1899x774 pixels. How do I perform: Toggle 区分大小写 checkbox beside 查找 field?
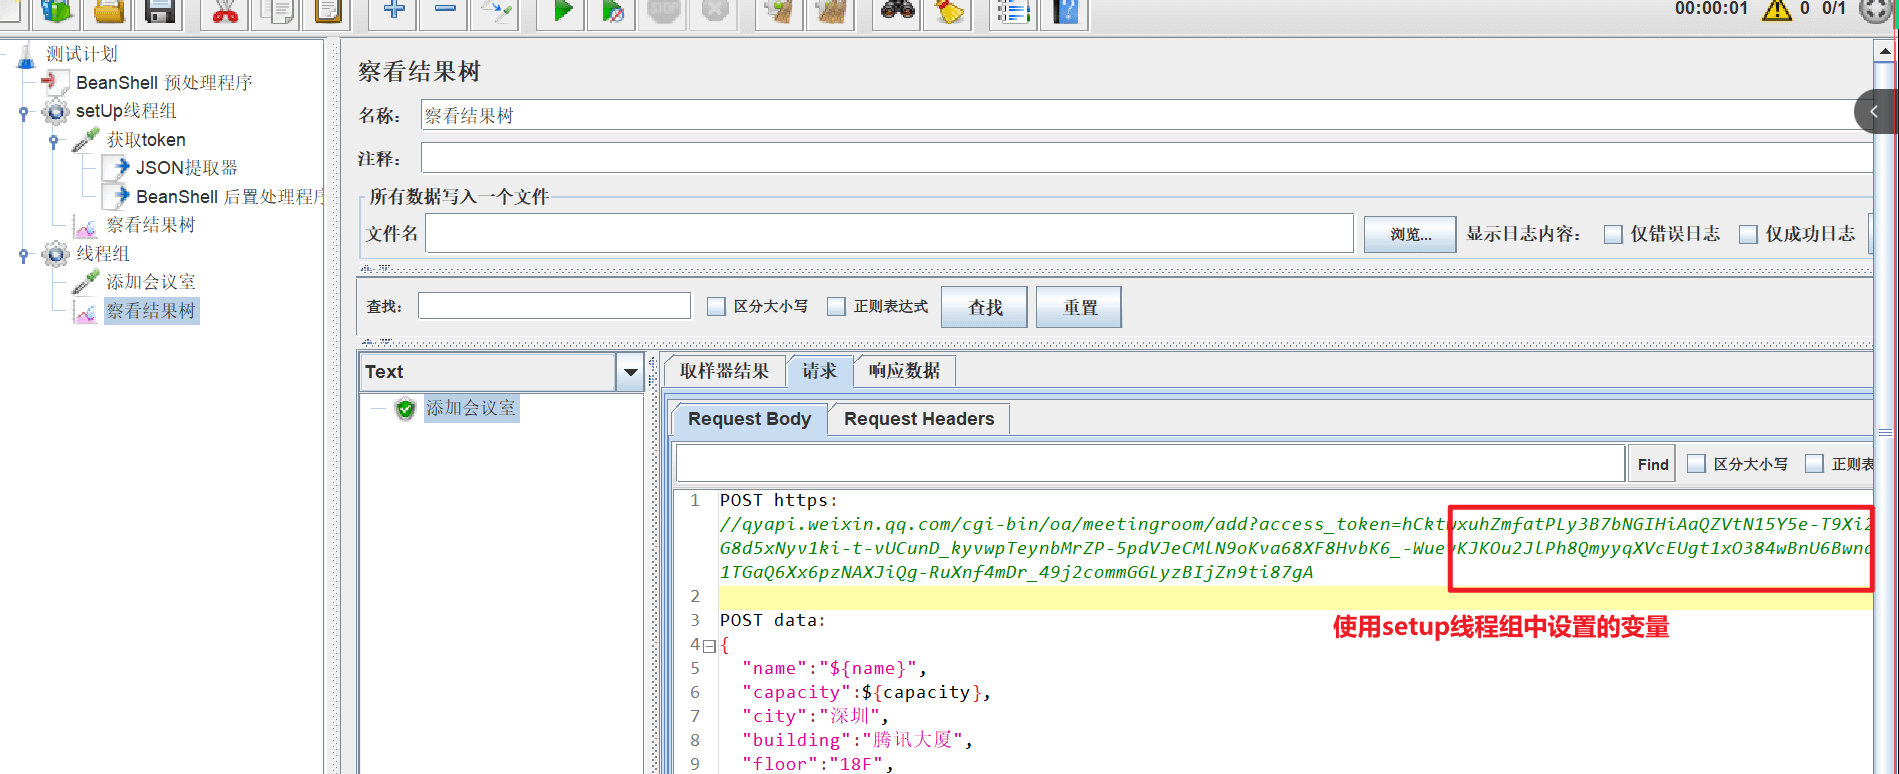click(716, 307)
